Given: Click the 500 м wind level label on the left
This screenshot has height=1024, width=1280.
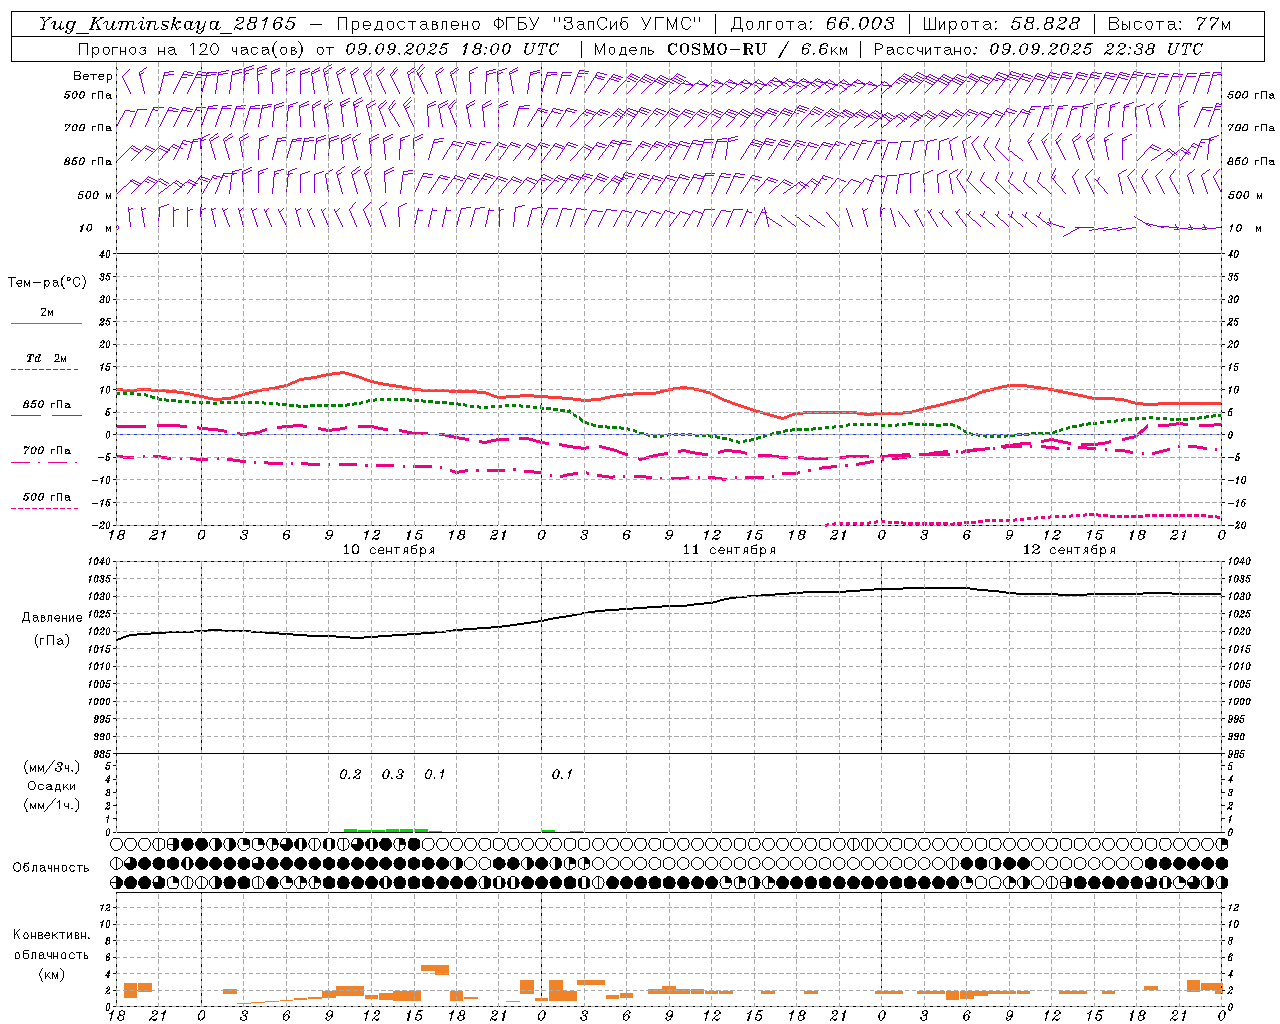Looking at the screenshot, I should (x=95, y=195).
